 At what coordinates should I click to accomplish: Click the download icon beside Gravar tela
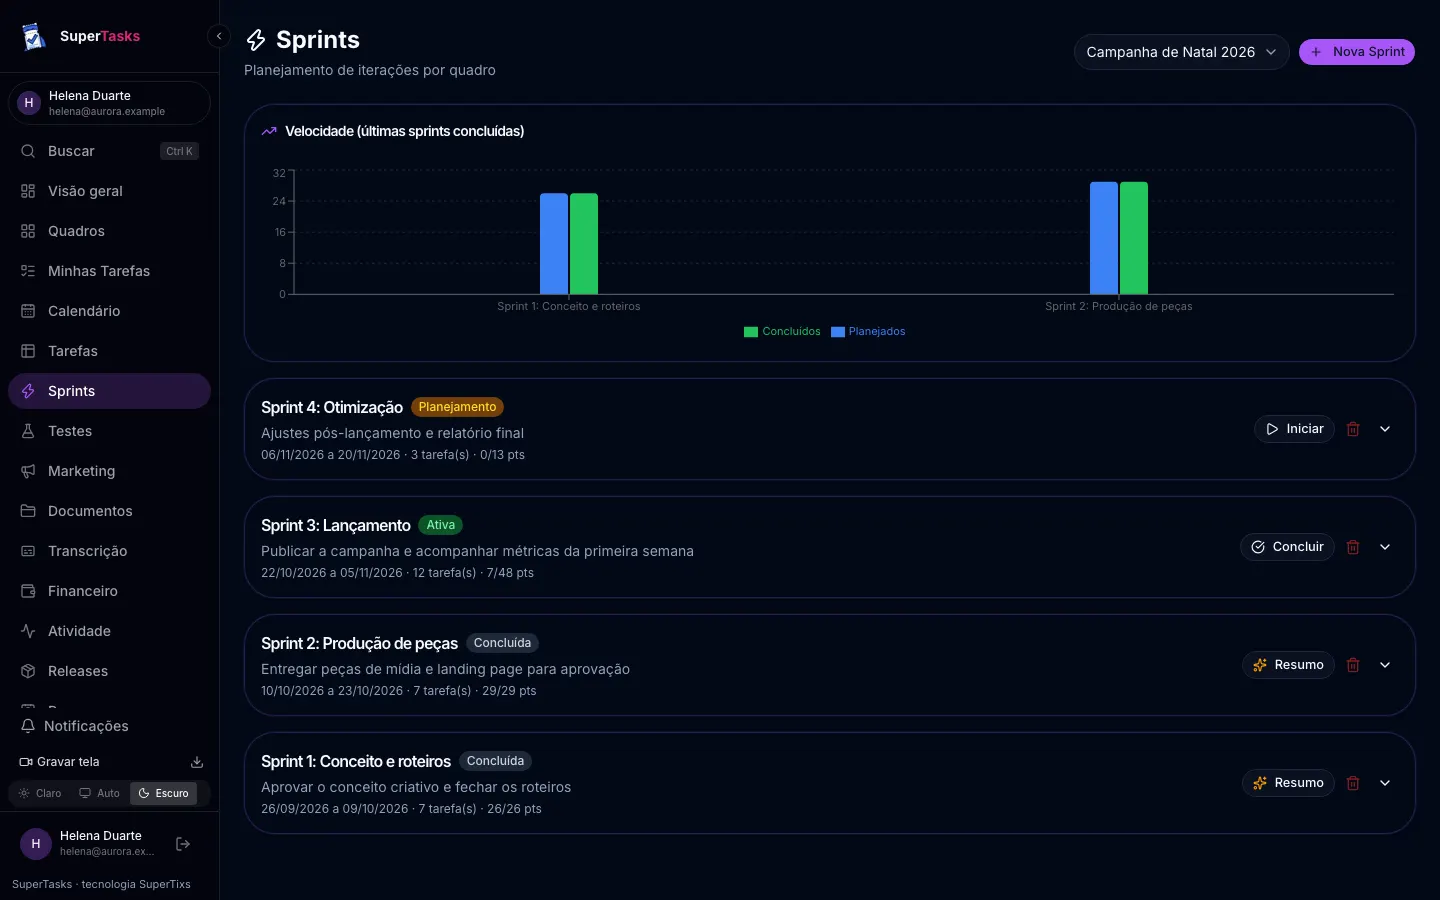tap(197, 762)
